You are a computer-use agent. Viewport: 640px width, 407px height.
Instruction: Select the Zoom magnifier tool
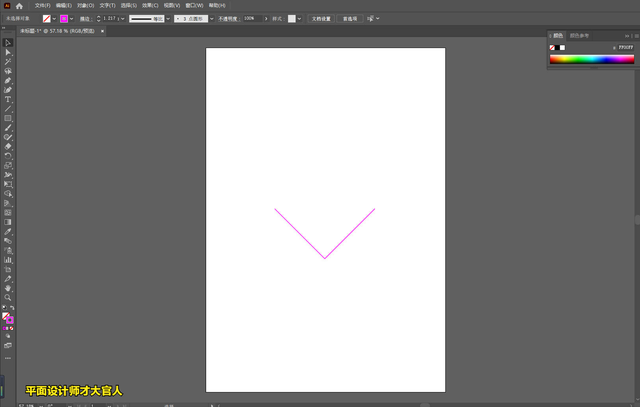coord(8,297)
